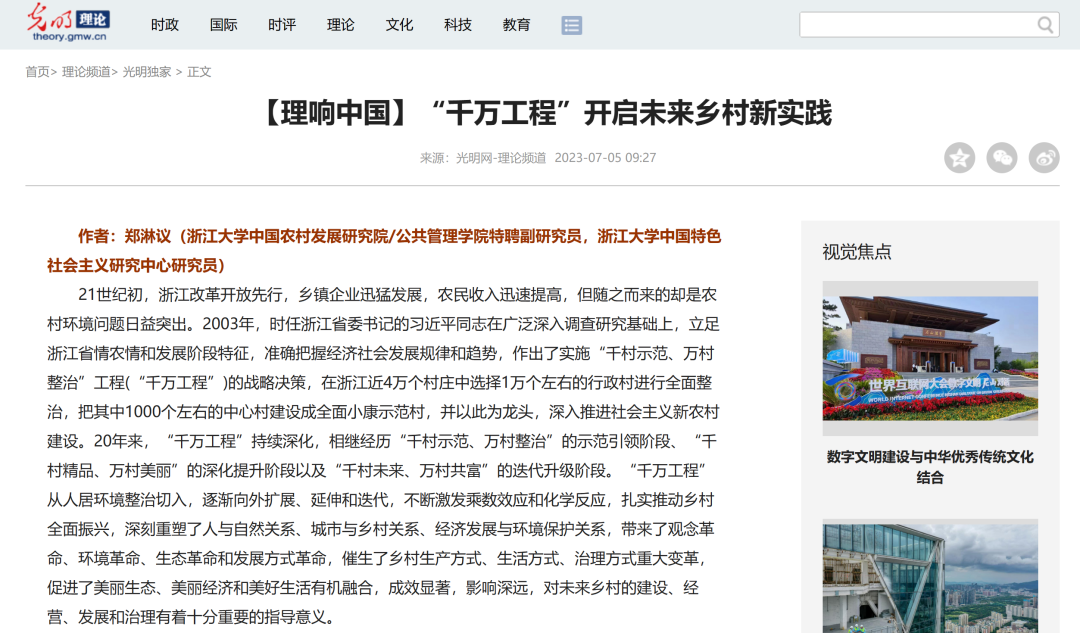Click the Guangming logo at top left
This screenshot has width=1080, height=633.
click(x=68, y=23)
